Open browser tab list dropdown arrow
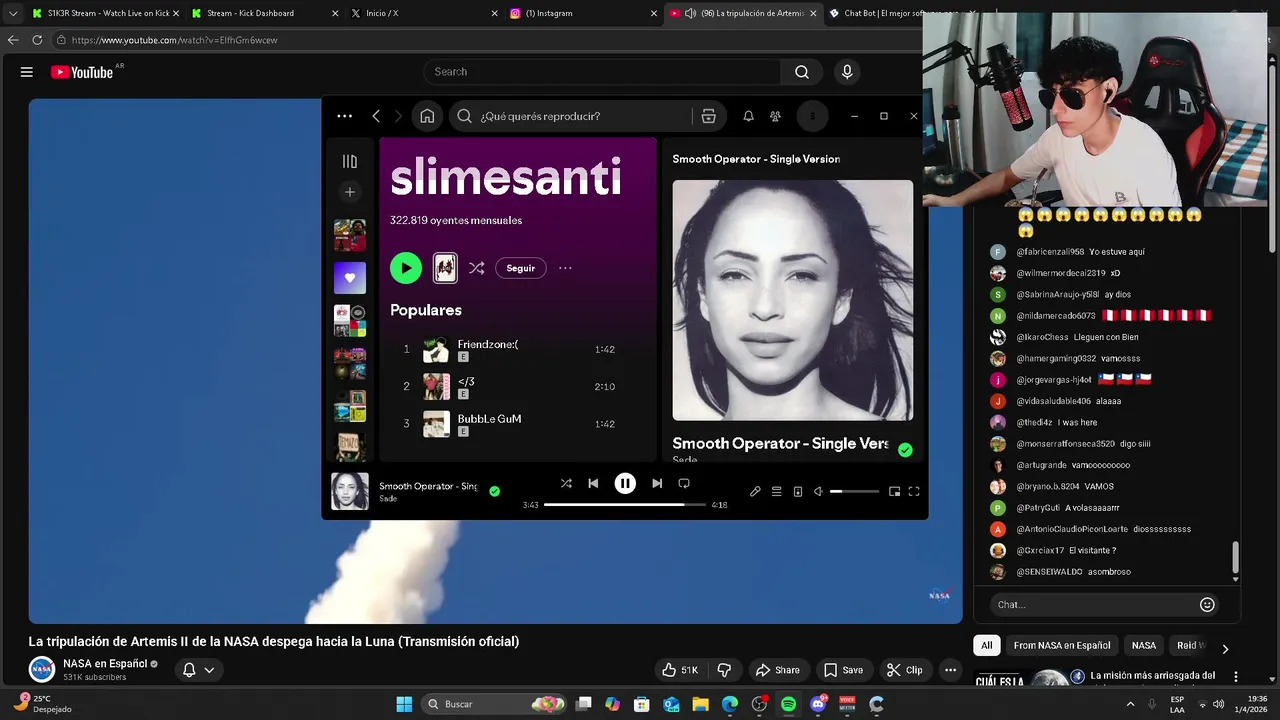1280x720 pixels. pyautogui.click(x=13, y=13)
